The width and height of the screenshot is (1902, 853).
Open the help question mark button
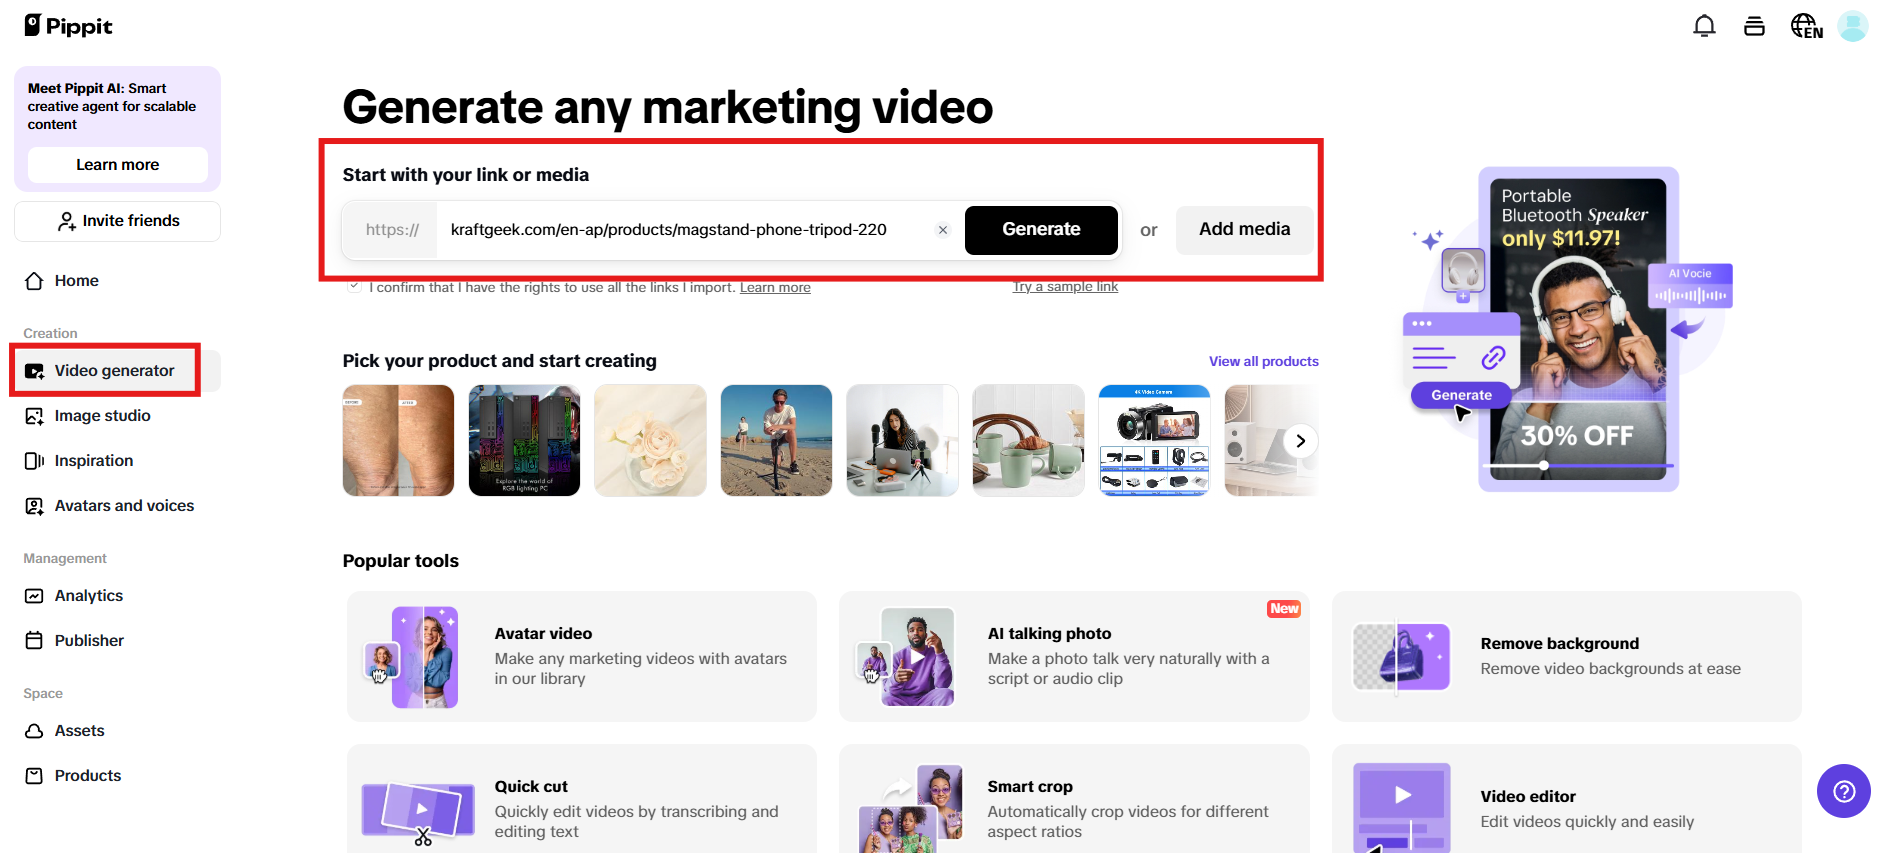(x=1843, y=791)
